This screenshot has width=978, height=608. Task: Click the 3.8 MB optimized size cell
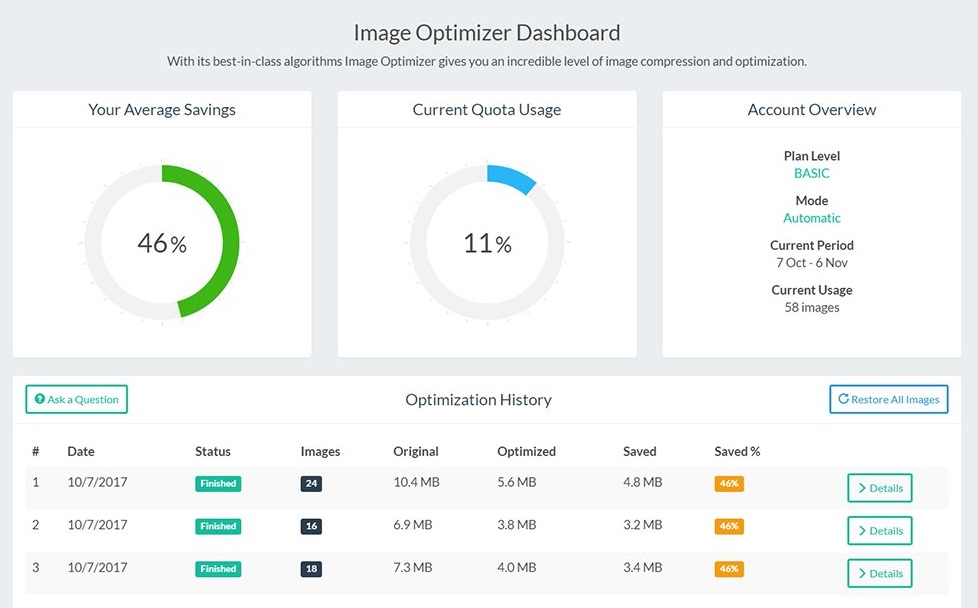(x=516, y=525)
